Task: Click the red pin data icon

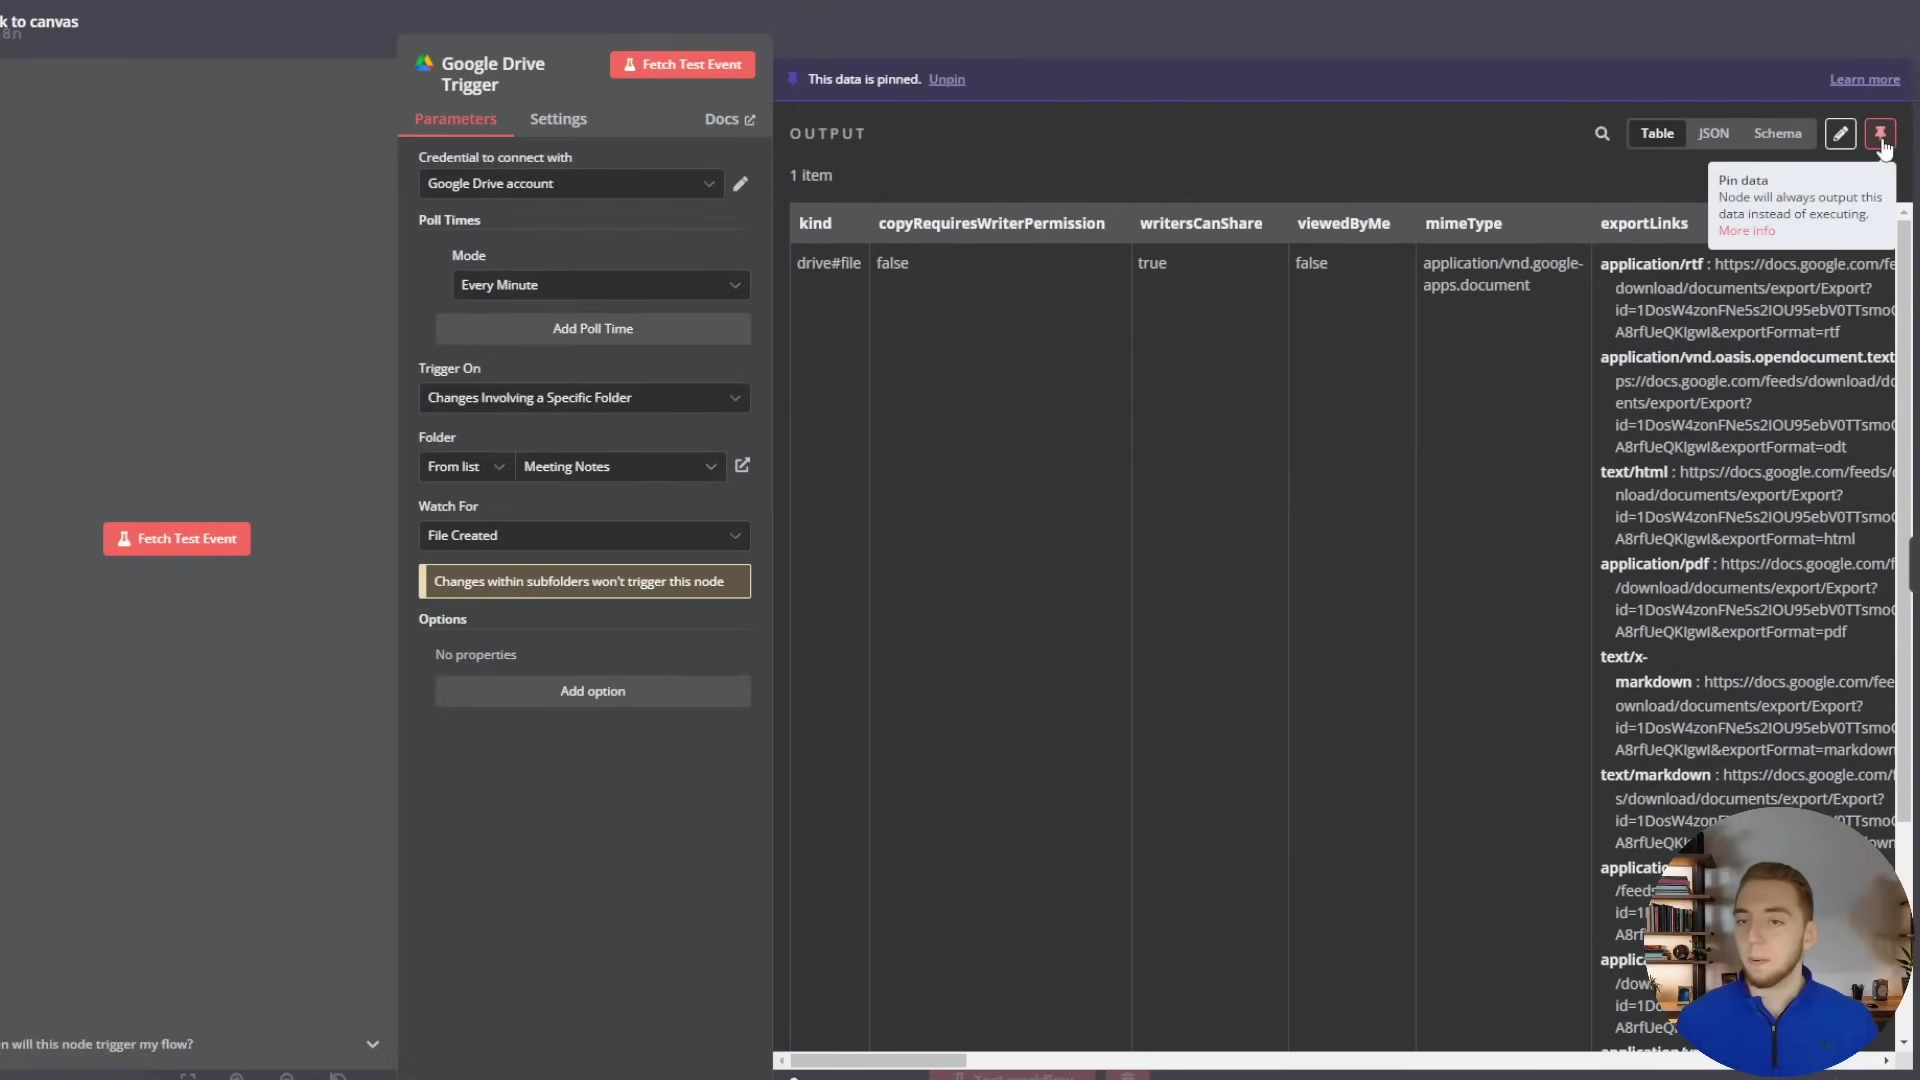Action: point(1880,133)
